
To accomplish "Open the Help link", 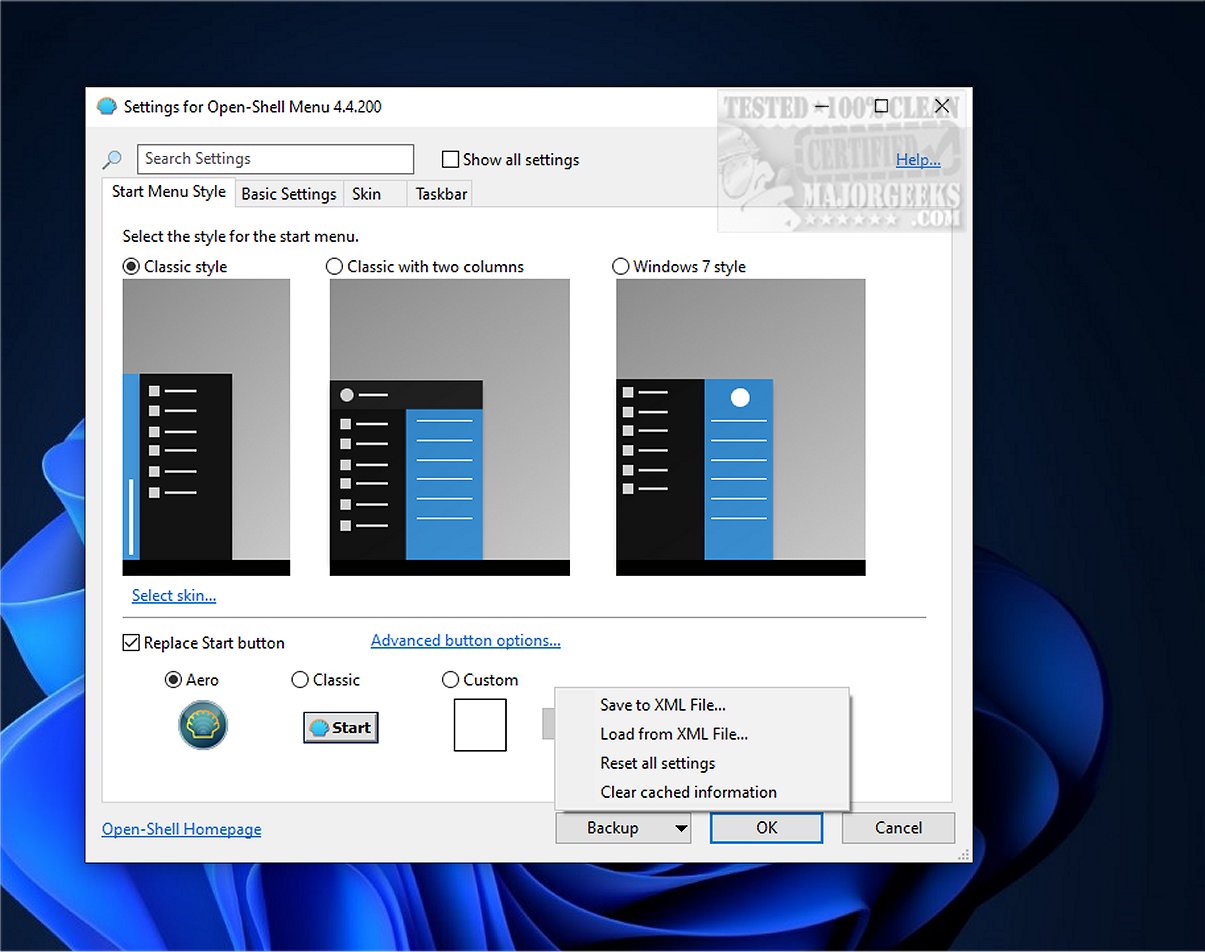I will [x=918, y=160].
